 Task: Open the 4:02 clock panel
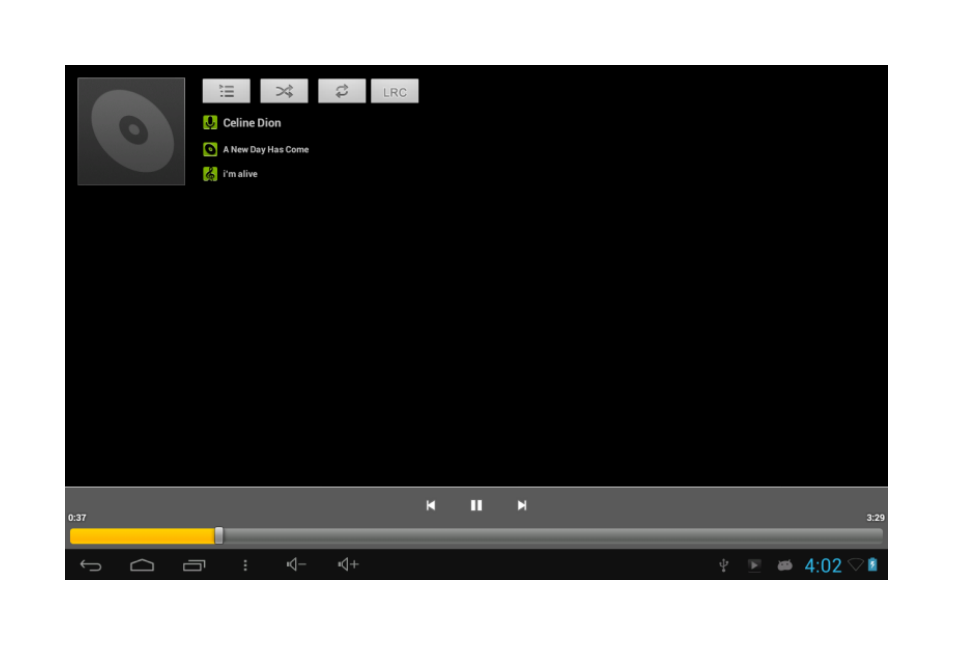[x=823, y=566]
